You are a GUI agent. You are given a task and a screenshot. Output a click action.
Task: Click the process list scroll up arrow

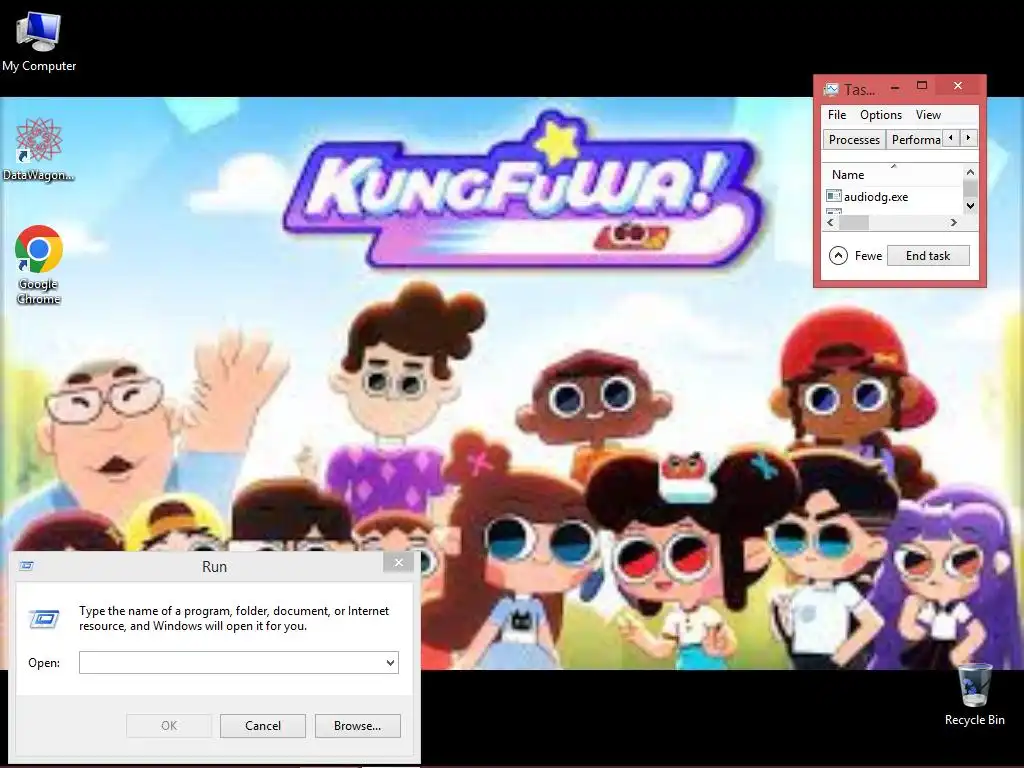coord(970,172)
